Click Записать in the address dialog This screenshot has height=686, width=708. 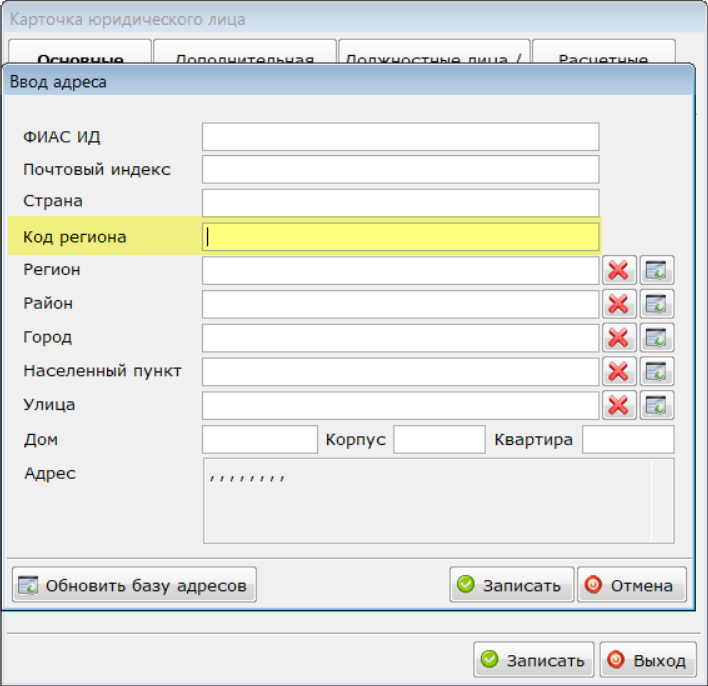pos(511,585)
